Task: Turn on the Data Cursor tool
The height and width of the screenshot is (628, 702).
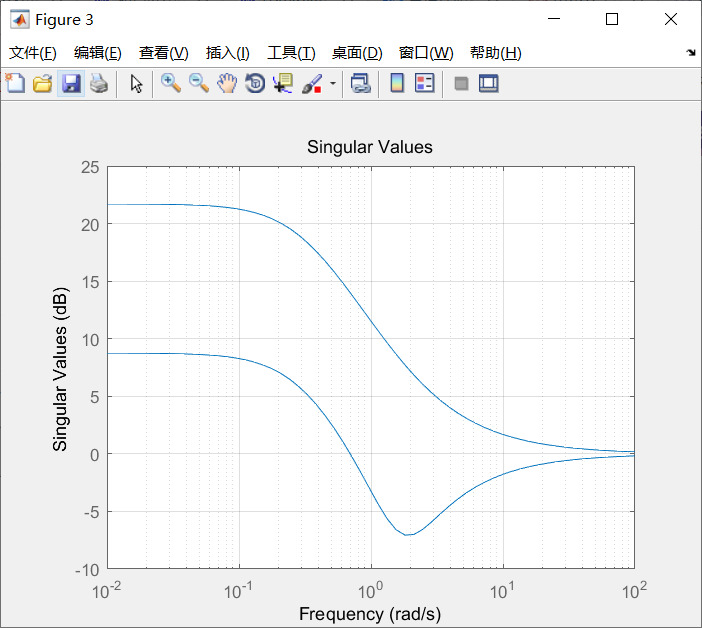Action: coord(283,84)
